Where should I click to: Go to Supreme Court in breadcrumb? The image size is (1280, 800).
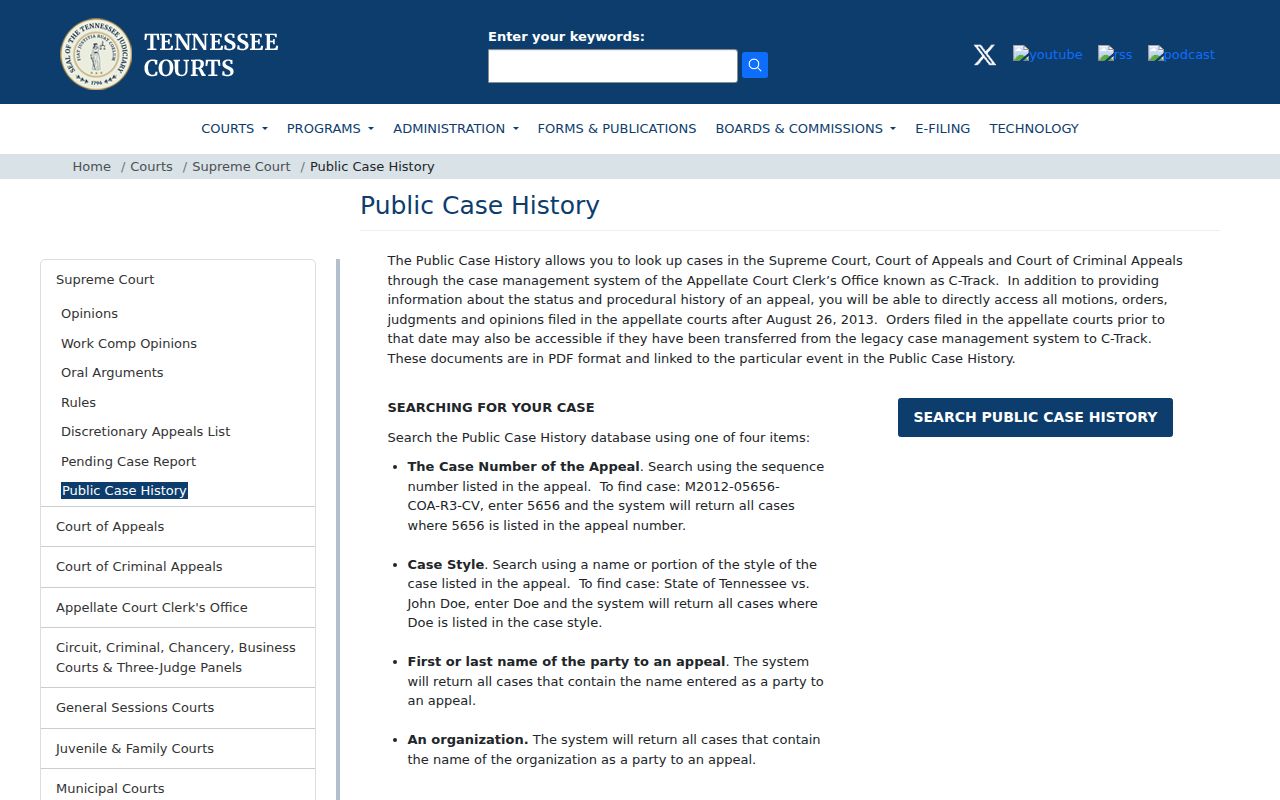tap(241, 167)
